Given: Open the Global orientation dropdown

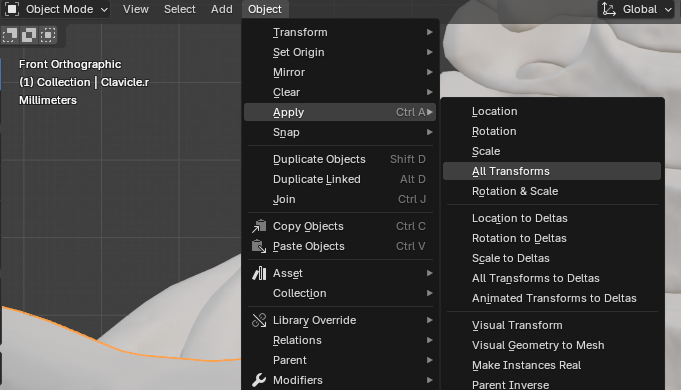Looking at the screenshot, I should [636, 9].
